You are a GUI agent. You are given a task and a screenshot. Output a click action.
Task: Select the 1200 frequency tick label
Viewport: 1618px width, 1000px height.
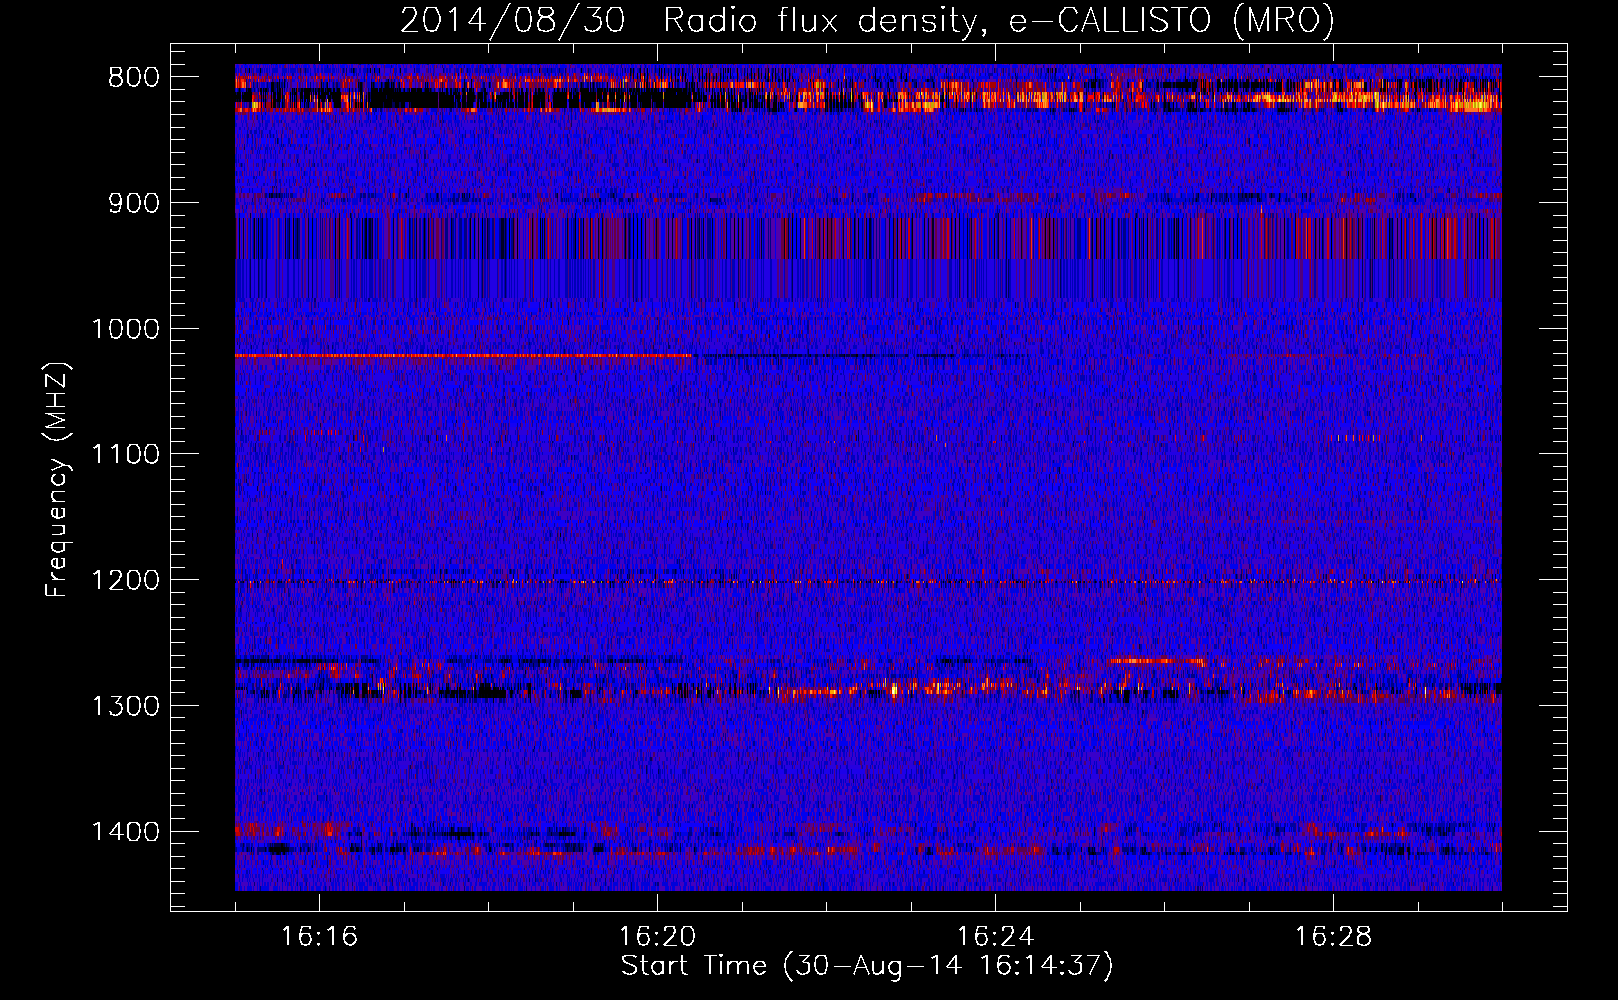(125, 581)
